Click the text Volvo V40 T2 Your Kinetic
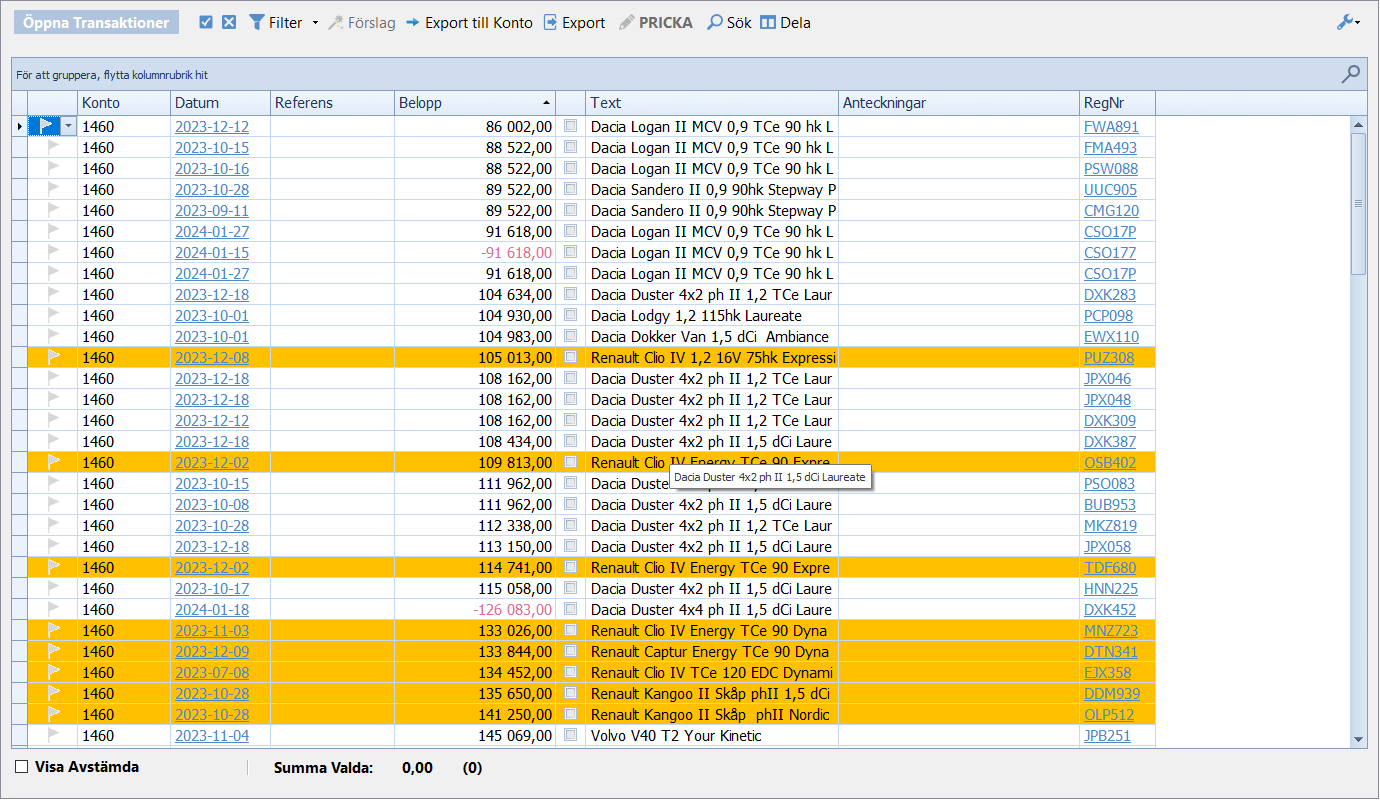Screen dimensions: 1380x800 [x=676, y=736]
